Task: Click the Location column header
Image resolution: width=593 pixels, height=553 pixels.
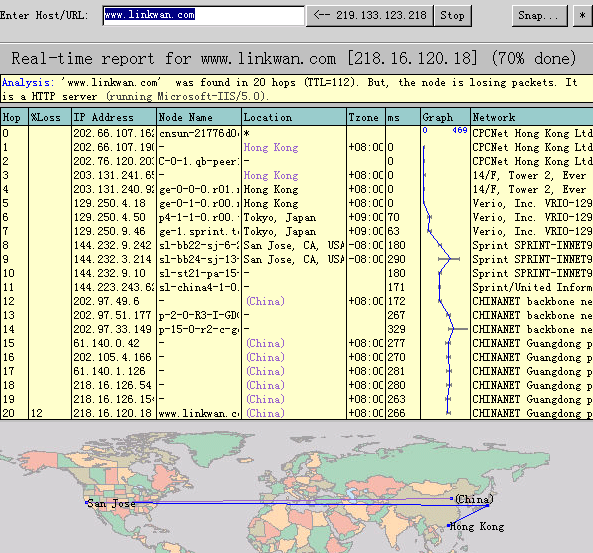Action: 294,117
